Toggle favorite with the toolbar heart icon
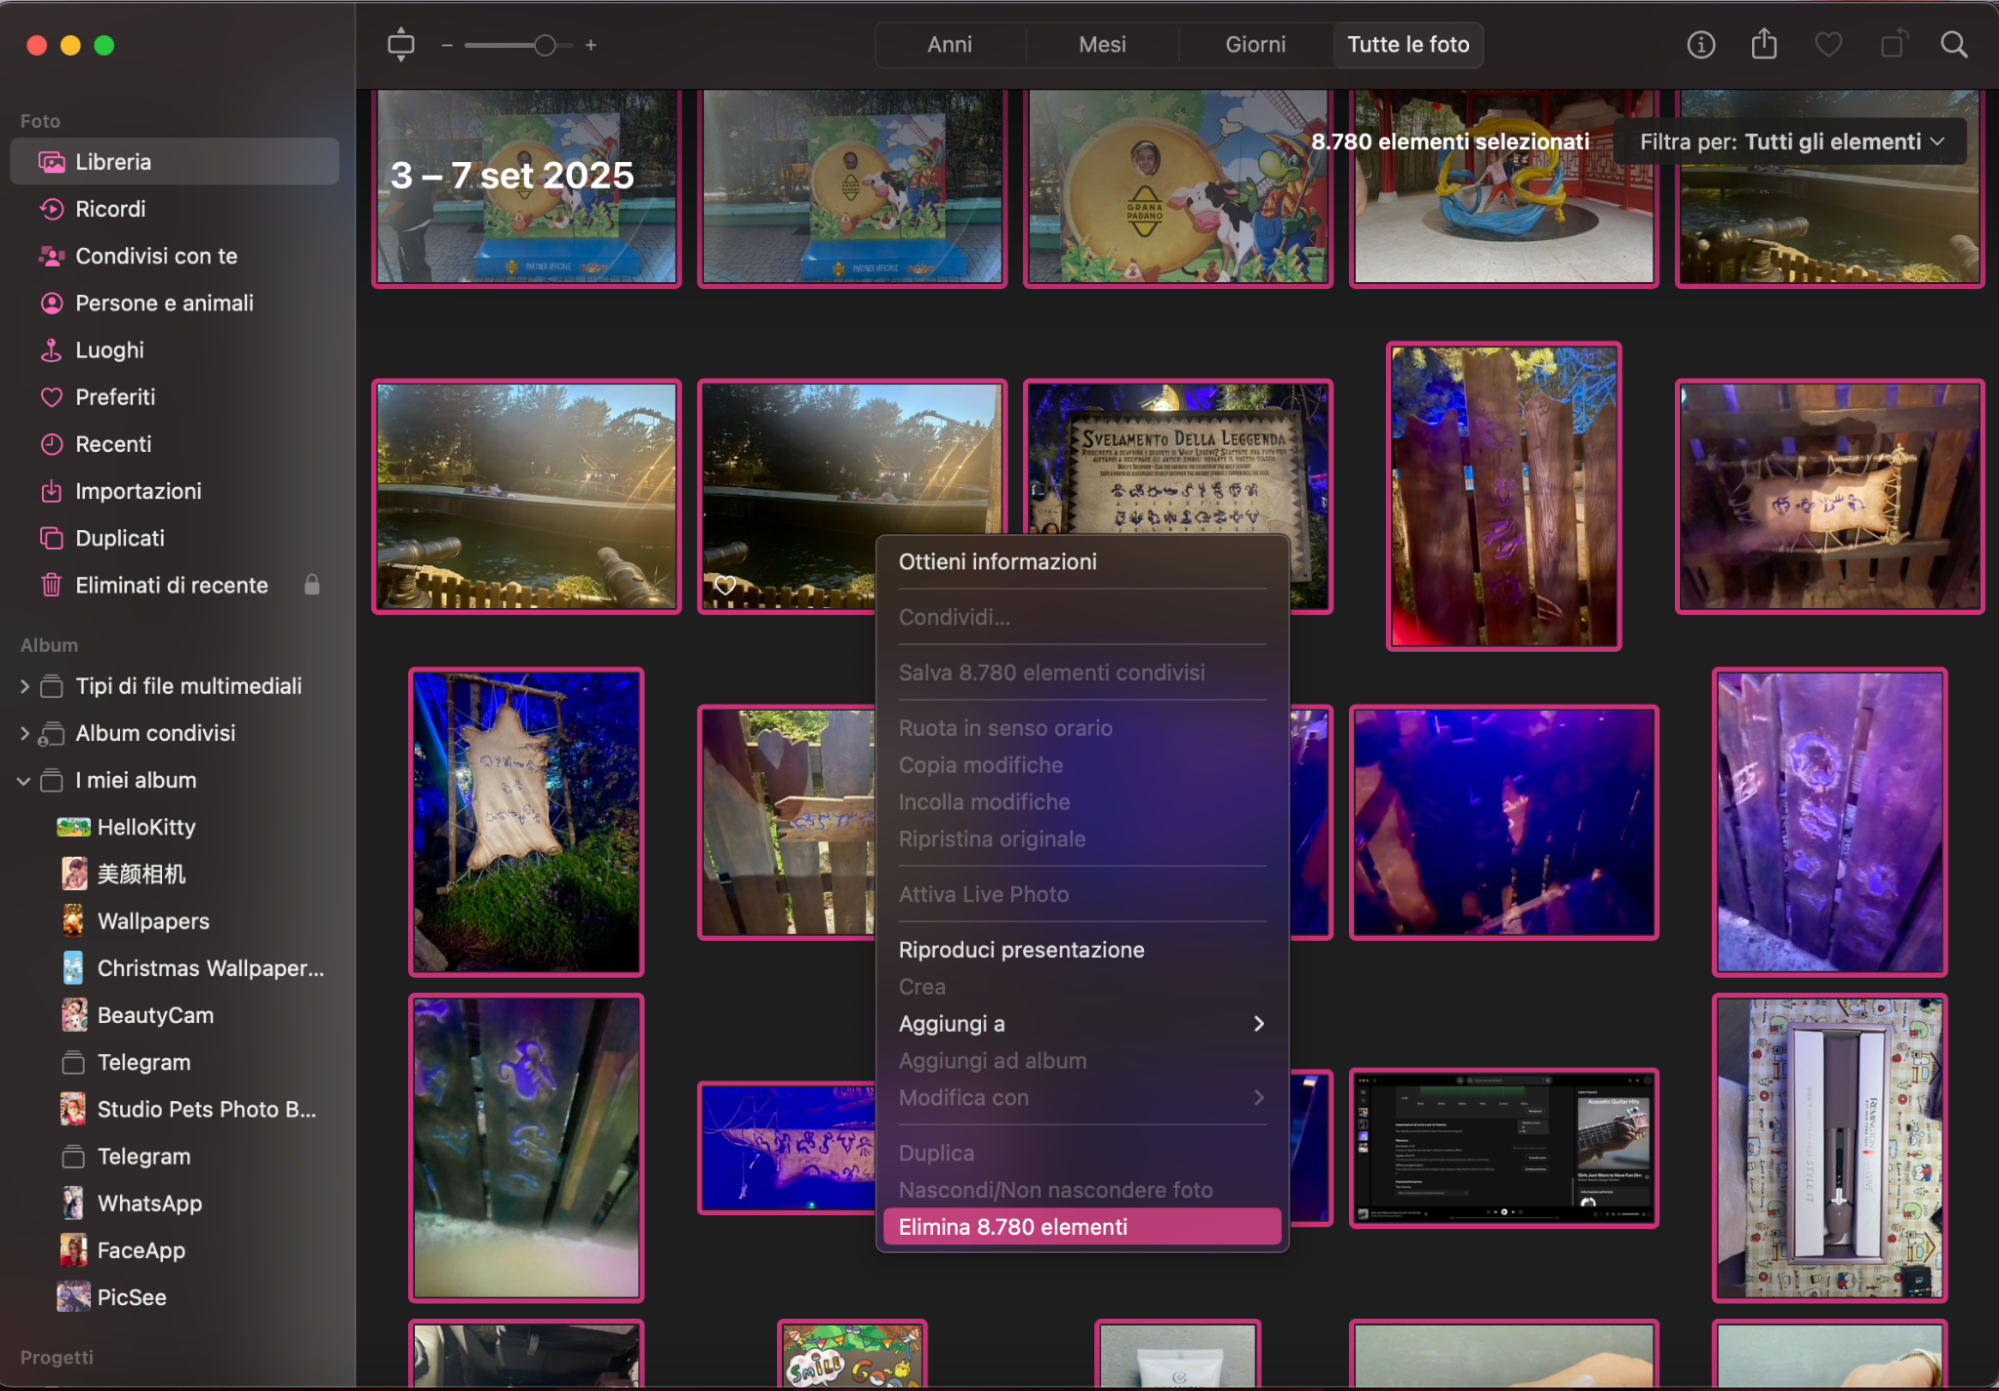Image resolution: width=1999 pixels, height=1391 pixels. [x=1829, y=44]
